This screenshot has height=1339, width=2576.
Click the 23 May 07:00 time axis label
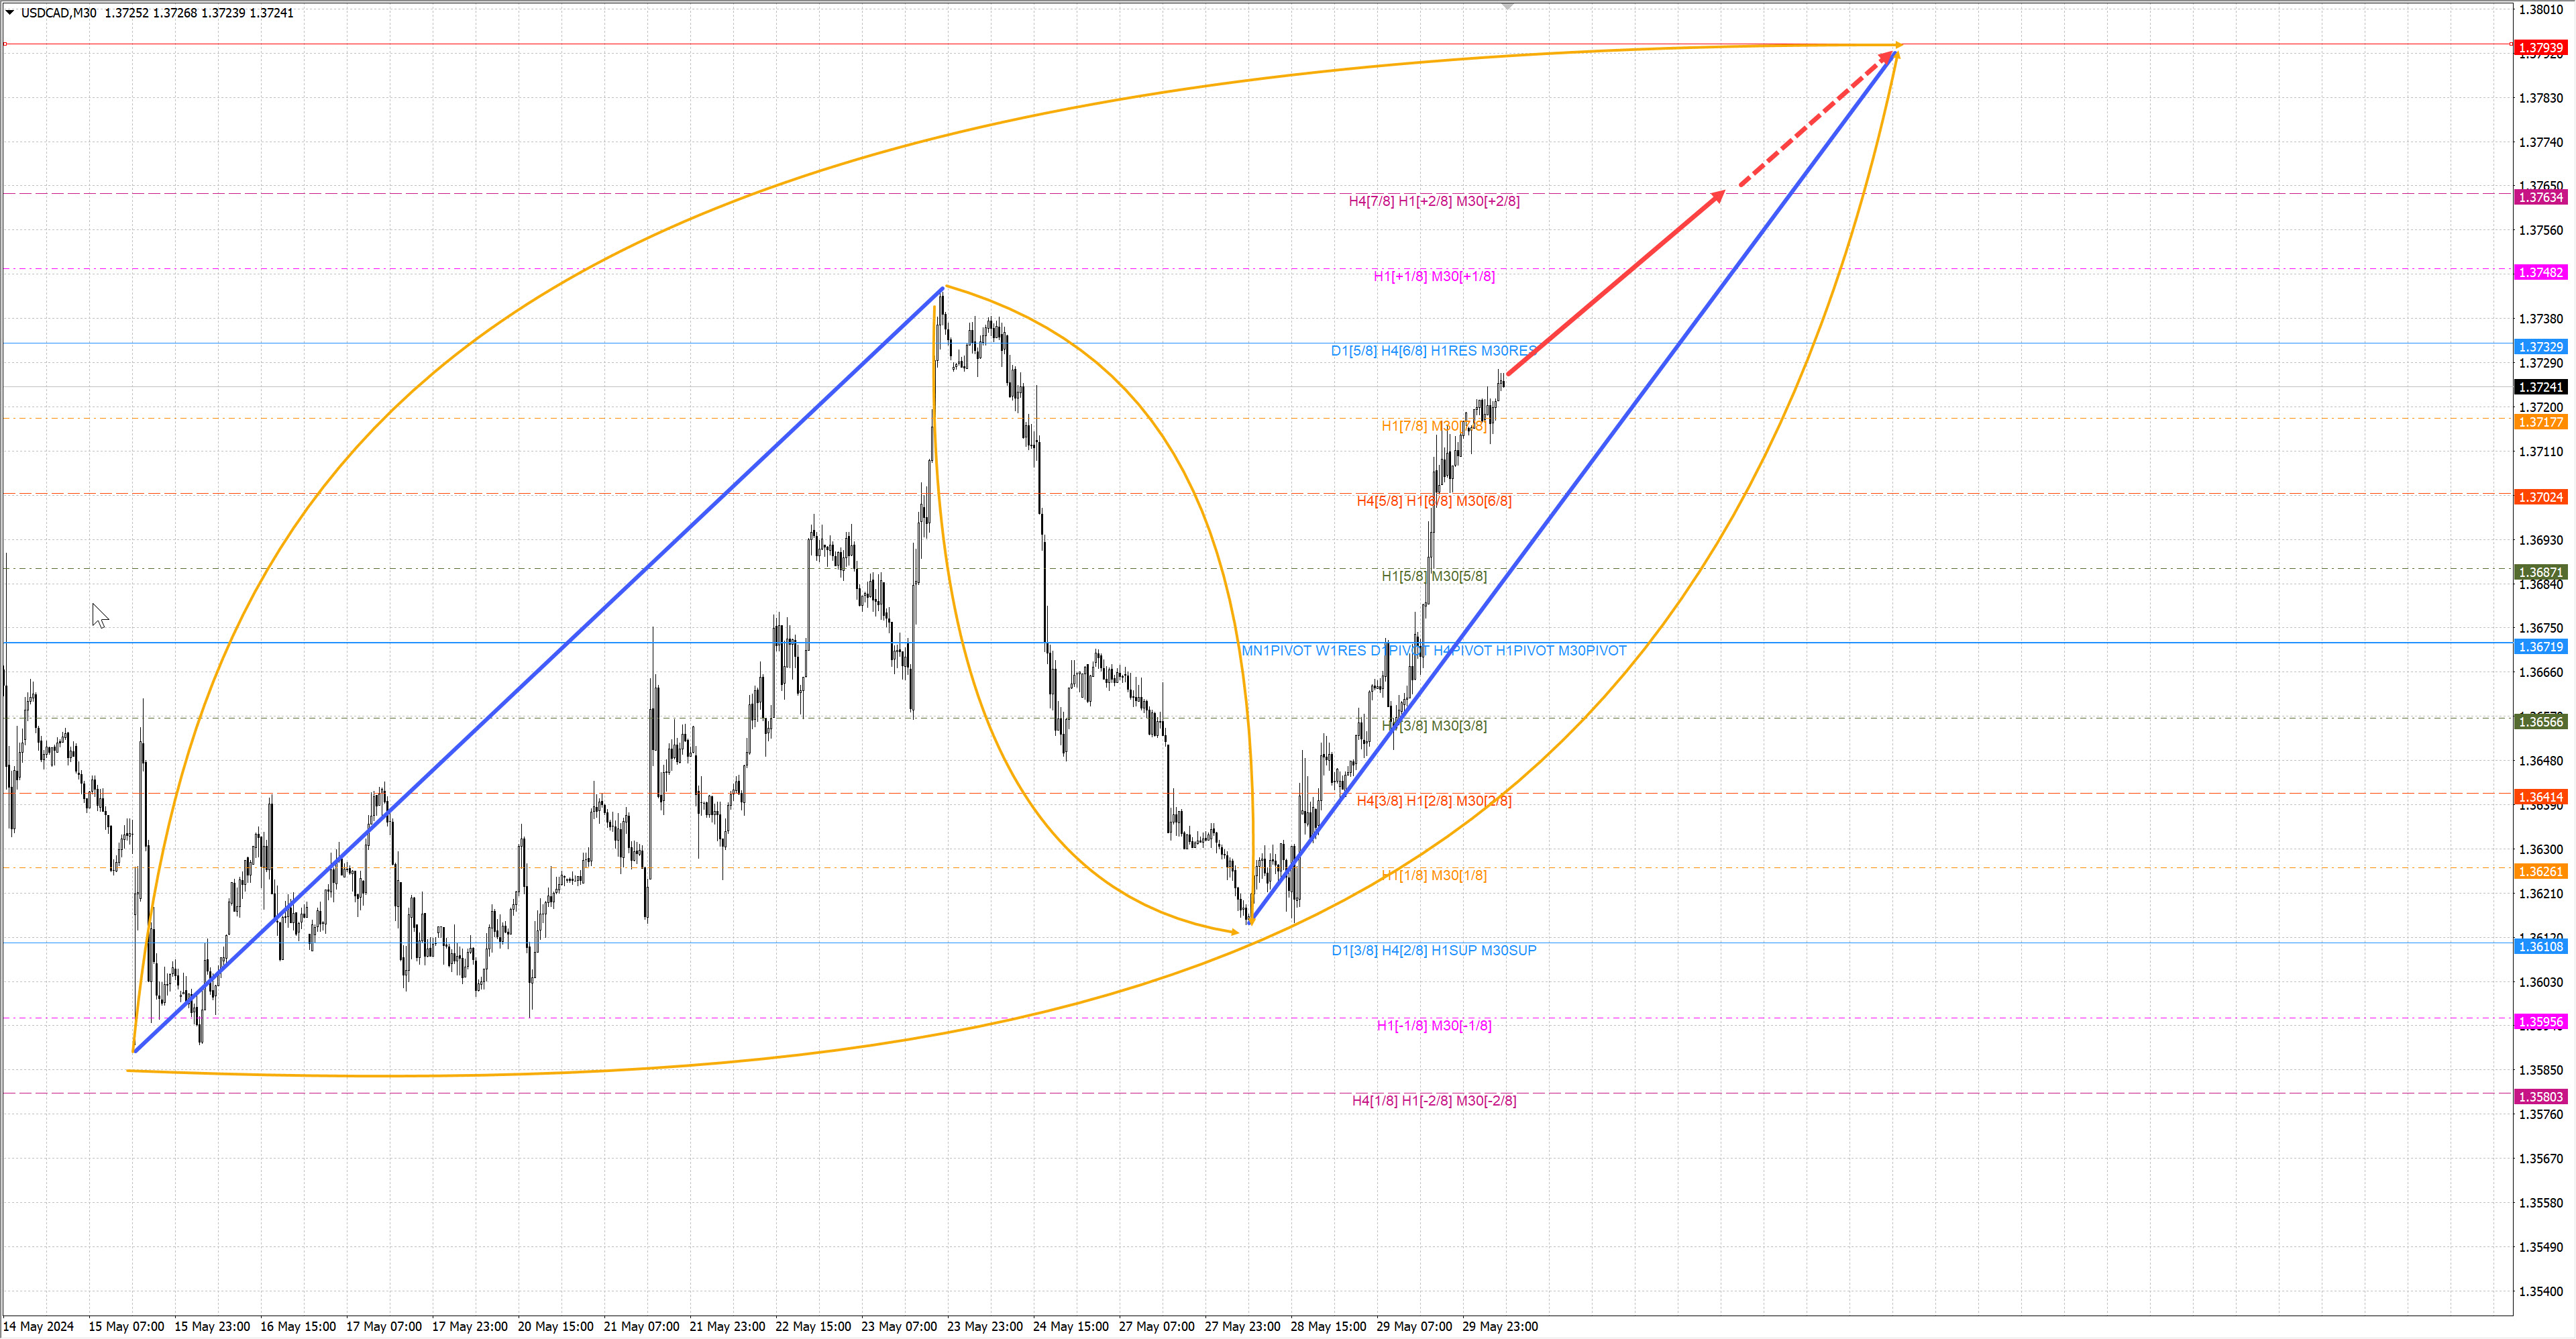coord(898,1326)
